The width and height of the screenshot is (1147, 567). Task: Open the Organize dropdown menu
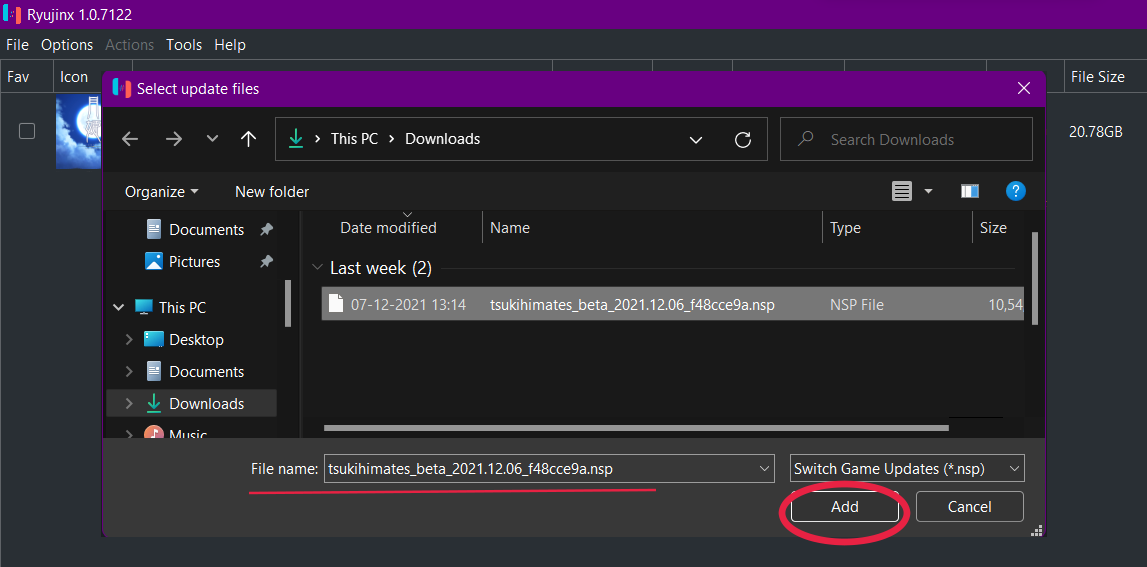162,192
